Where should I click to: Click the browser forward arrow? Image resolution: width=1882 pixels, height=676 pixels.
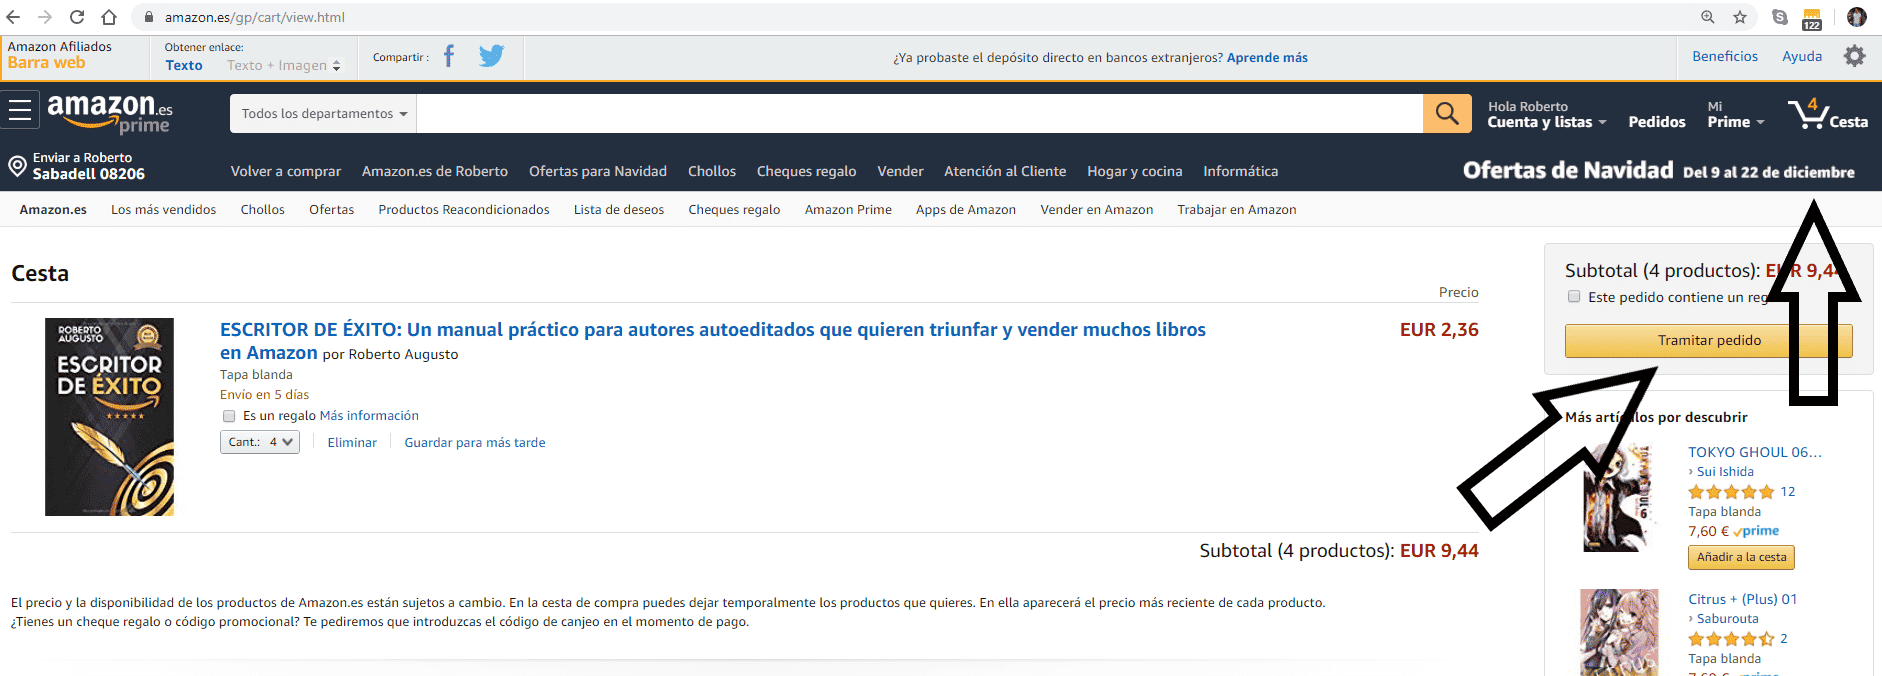[x=45, y=17]
